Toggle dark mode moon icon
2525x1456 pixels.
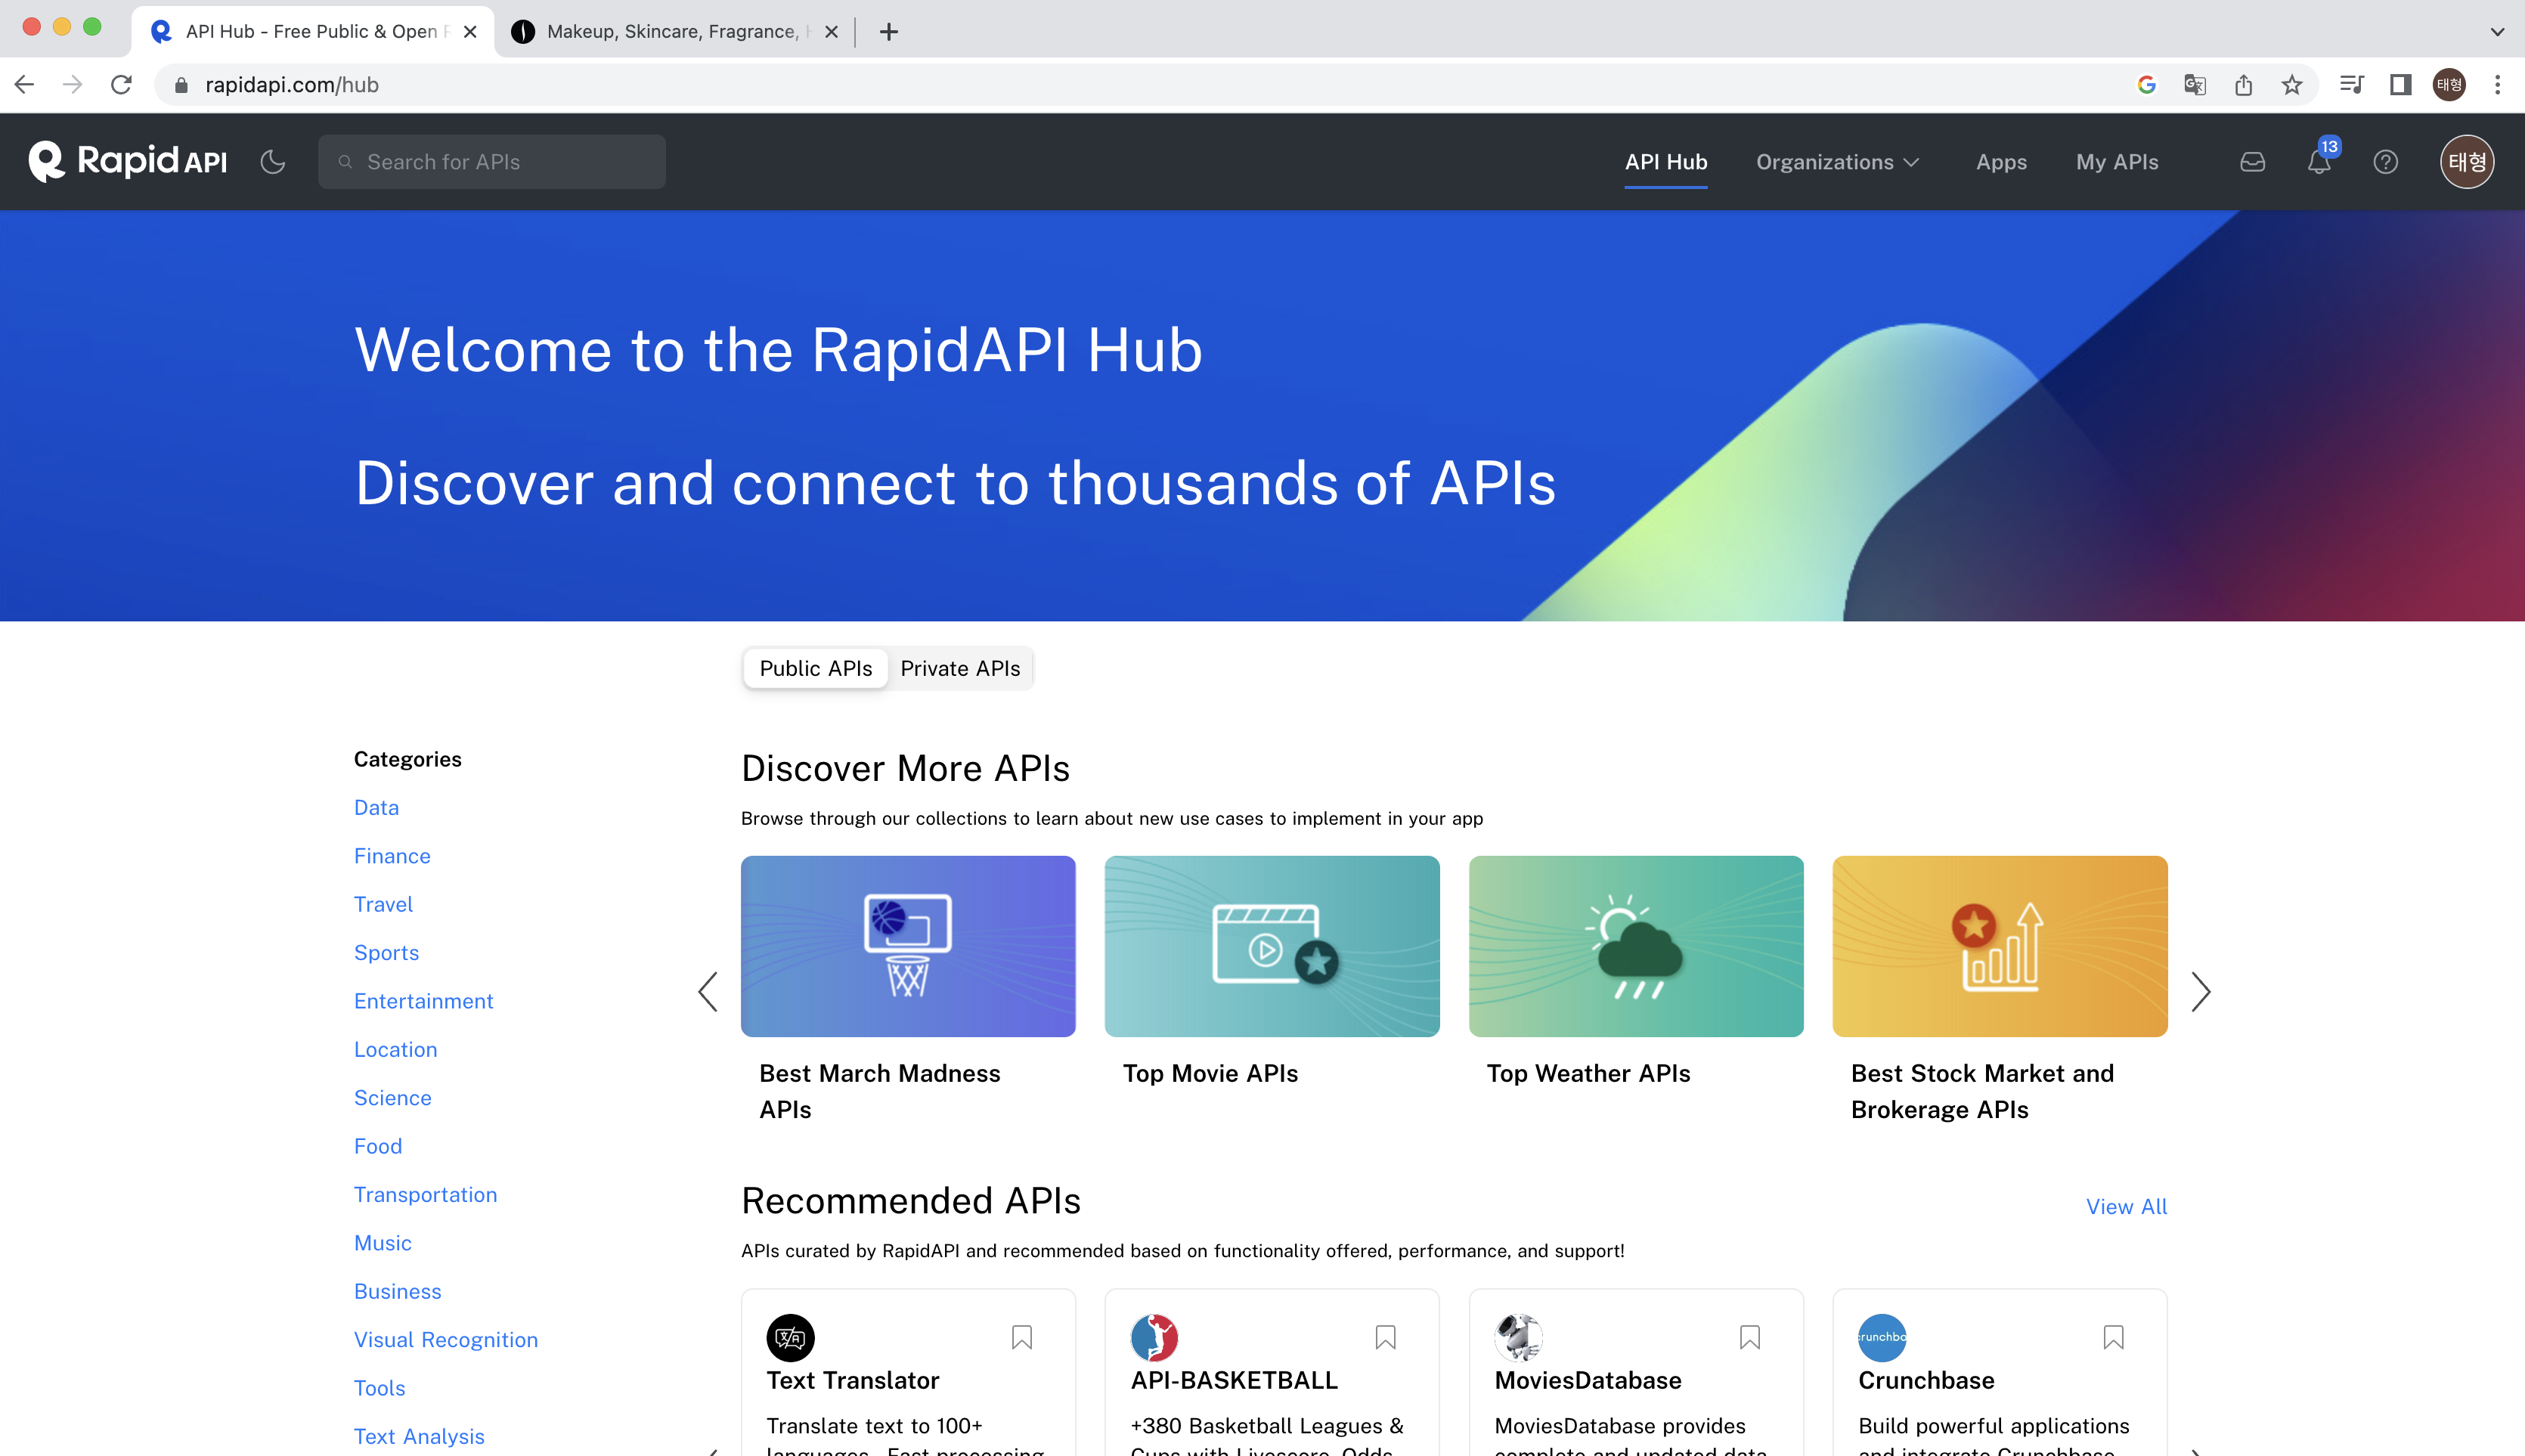coord(273,162)
